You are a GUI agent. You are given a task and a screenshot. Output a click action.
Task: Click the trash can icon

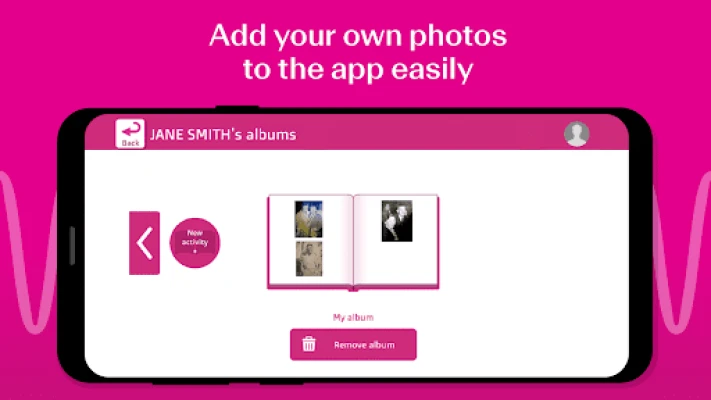click(x=309, y=344)
